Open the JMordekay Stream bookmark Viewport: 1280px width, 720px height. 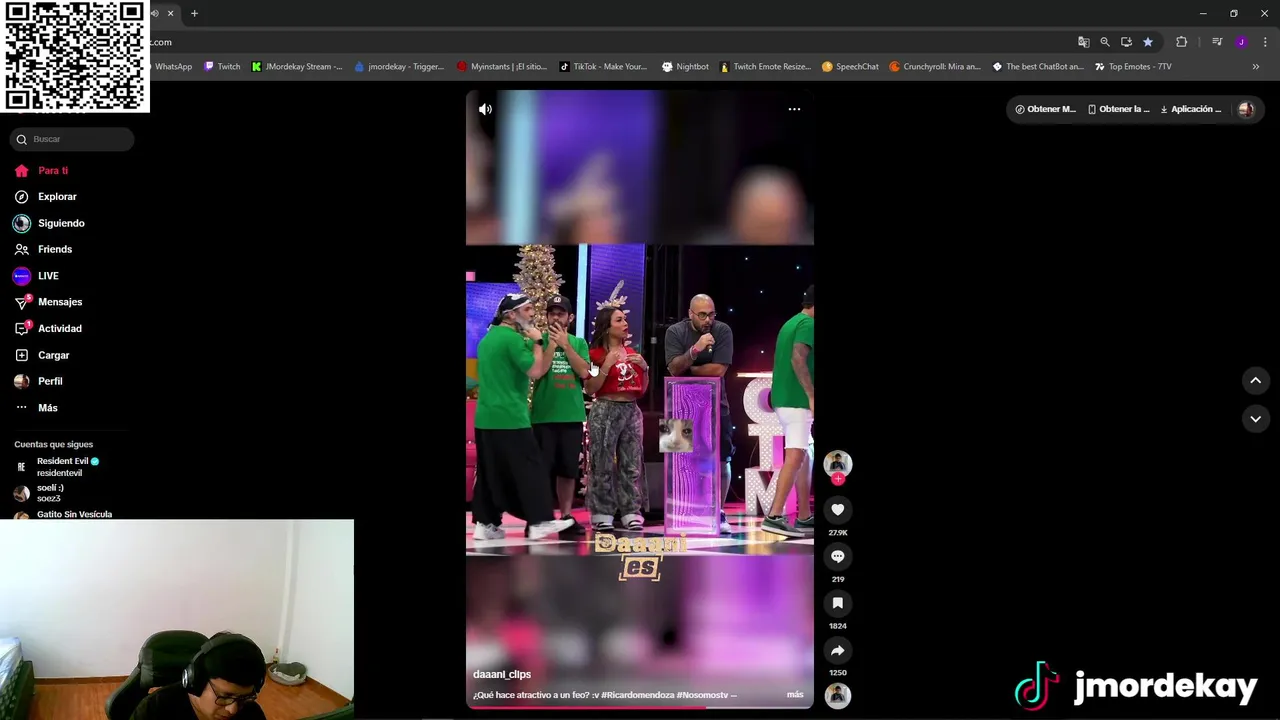[297, 67]
